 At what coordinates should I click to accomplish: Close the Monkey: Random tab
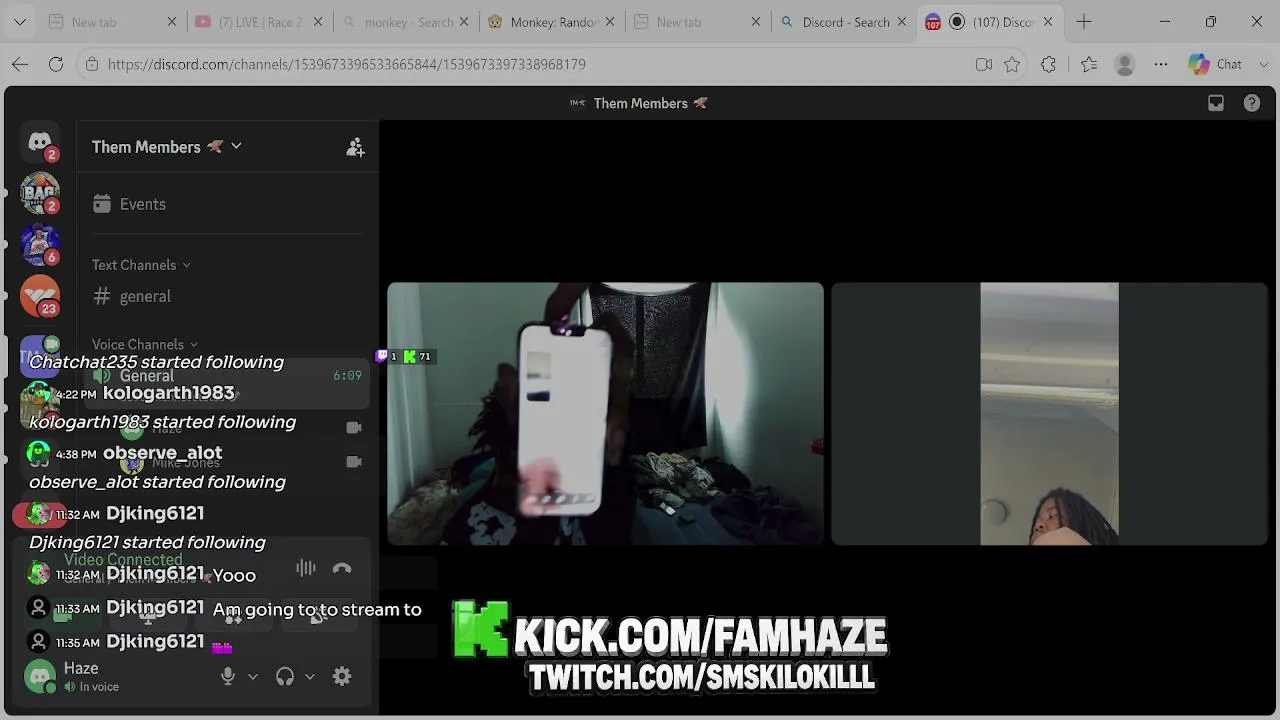(610, 22)
